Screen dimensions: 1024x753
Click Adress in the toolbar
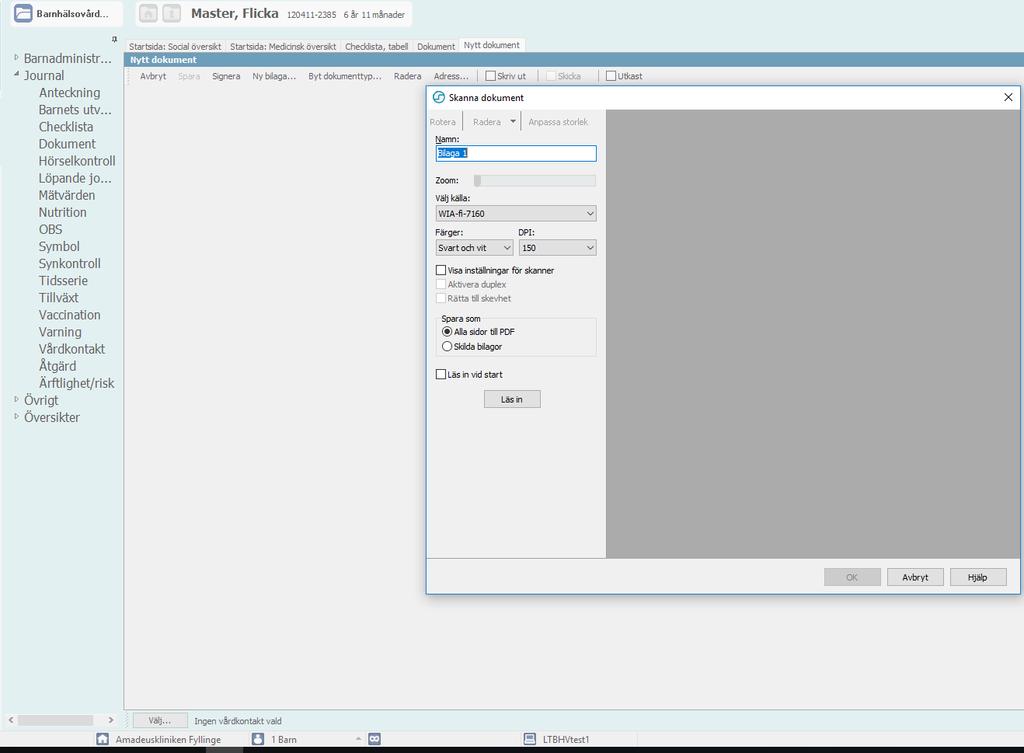click(451, 76)
